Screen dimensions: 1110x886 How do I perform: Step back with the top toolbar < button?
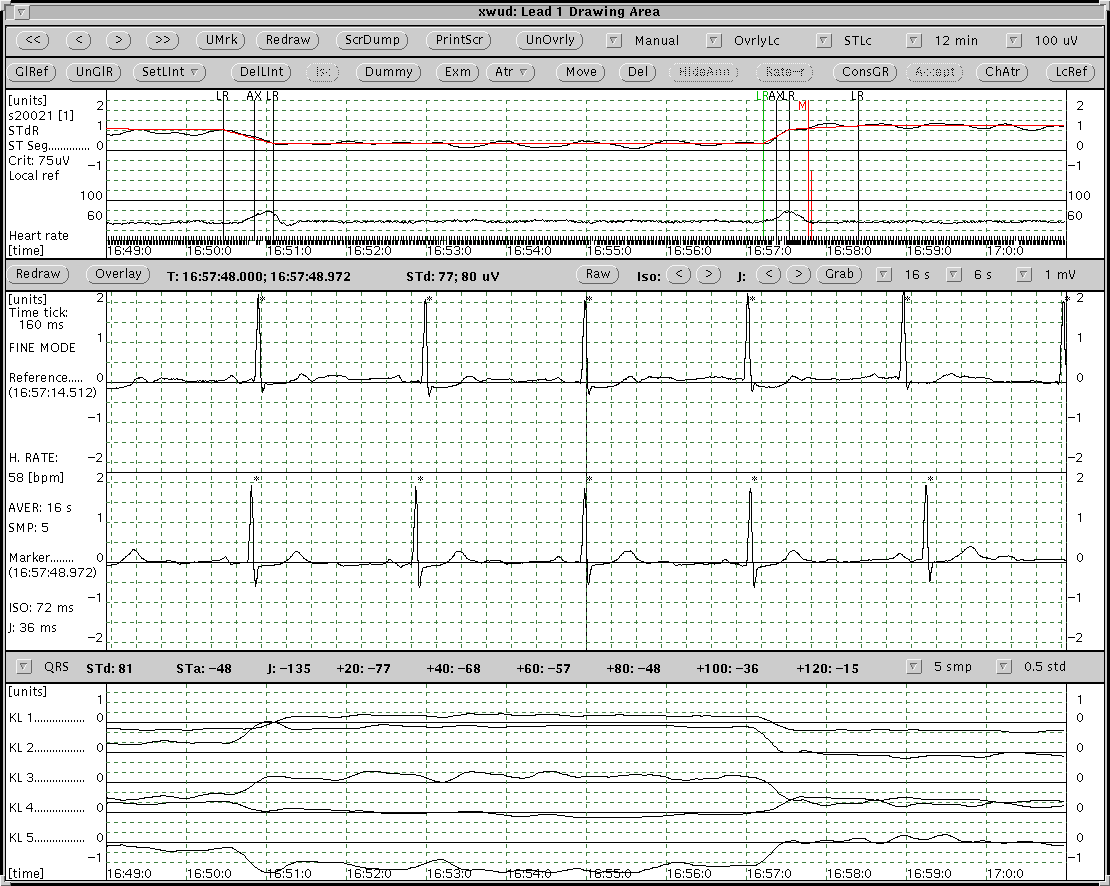tap(81, 41)
